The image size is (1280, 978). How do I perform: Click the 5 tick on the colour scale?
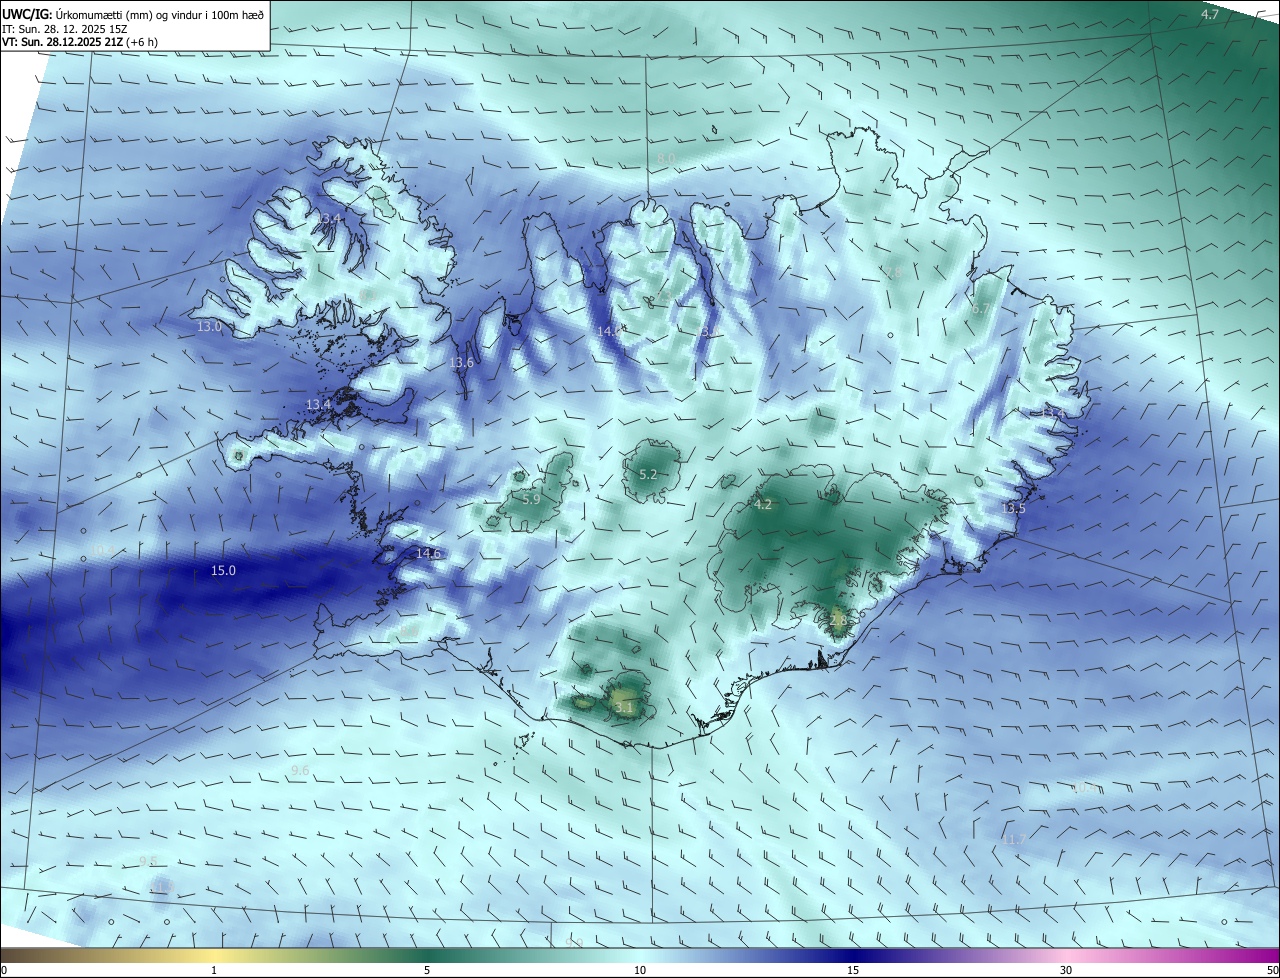(x=427, y=970)
